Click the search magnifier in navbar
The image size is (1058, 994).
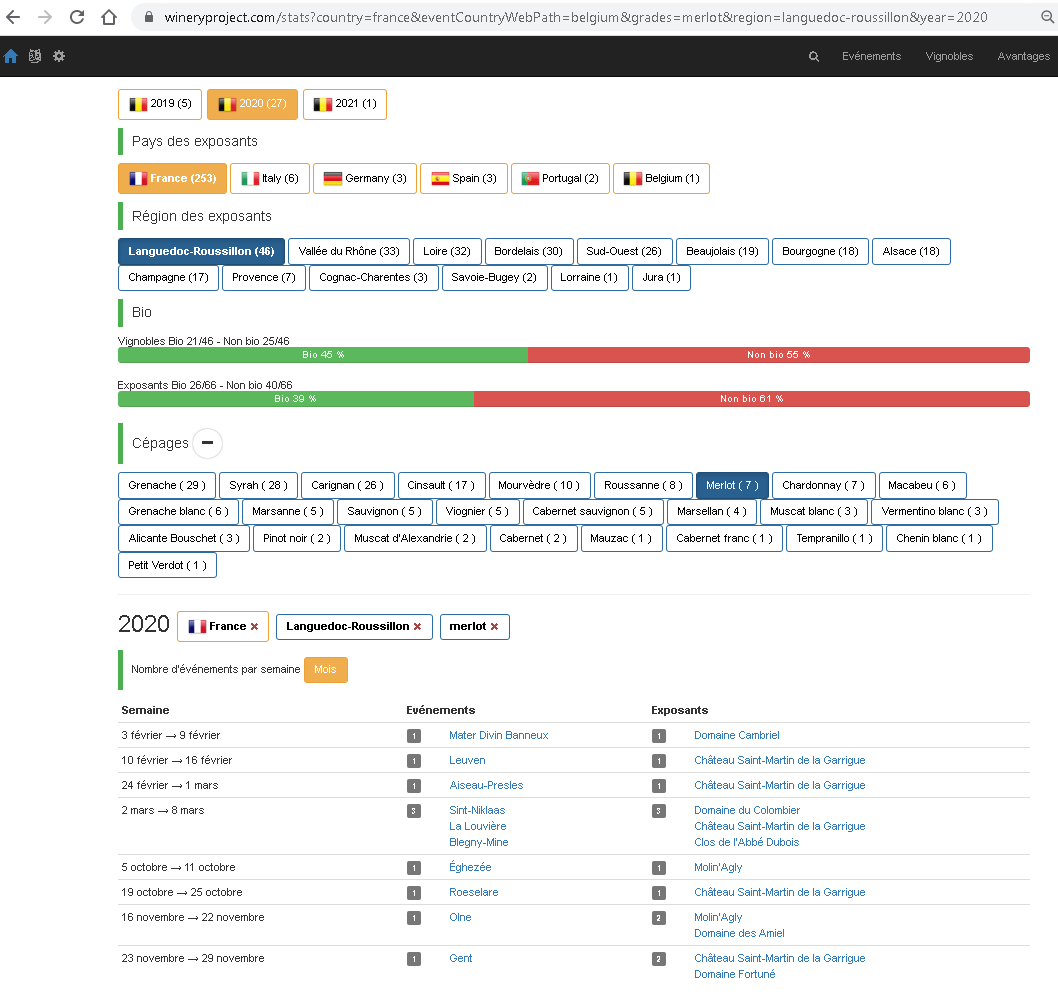814,57
